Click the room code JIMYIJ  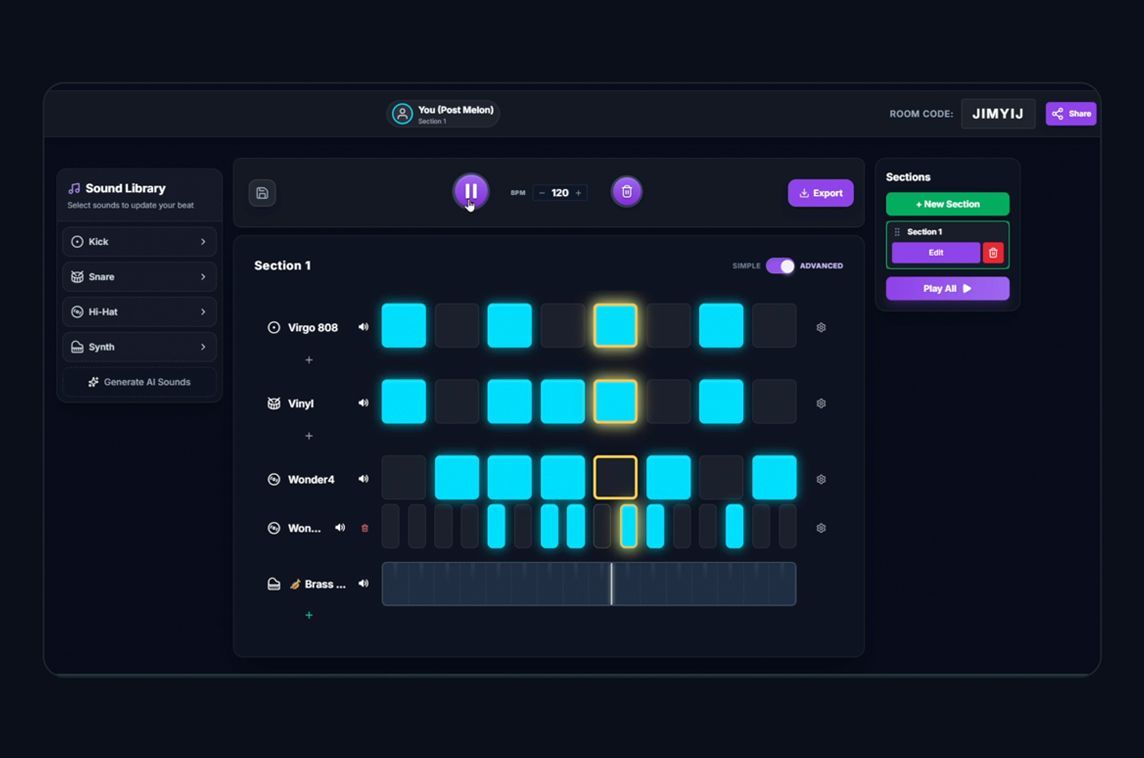997,114
